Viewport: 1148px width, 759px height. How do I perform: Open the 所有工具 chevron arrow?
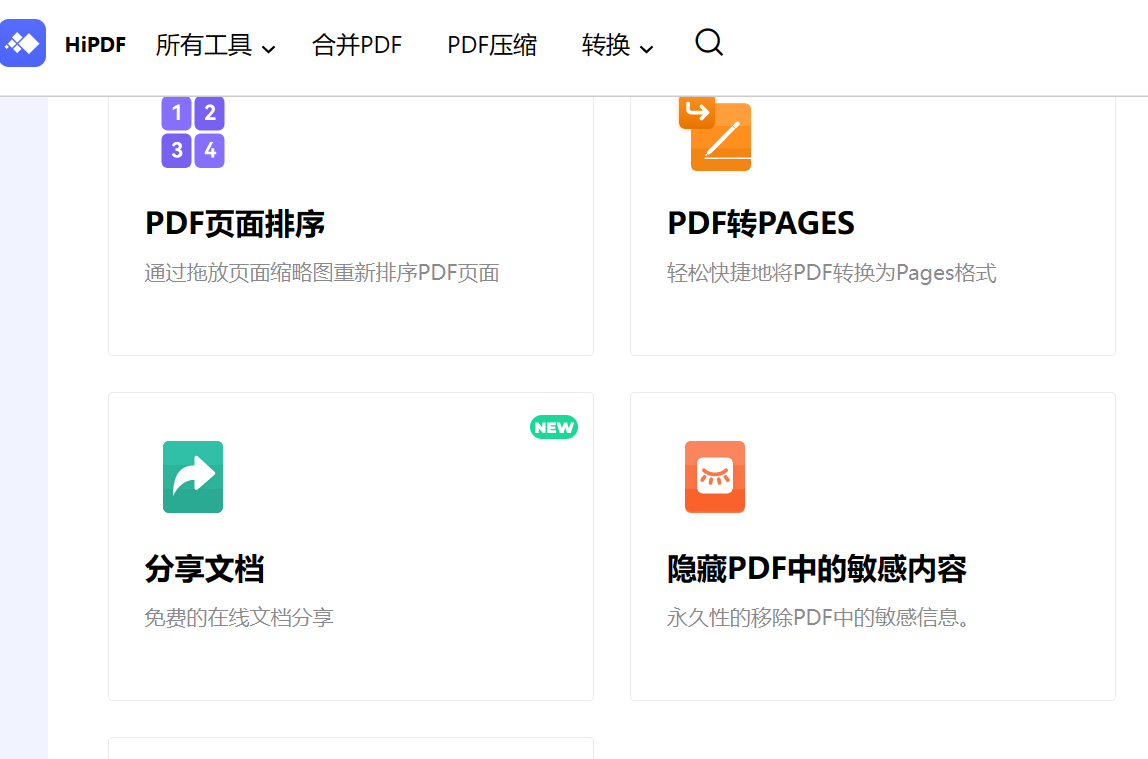click(267, 47)
